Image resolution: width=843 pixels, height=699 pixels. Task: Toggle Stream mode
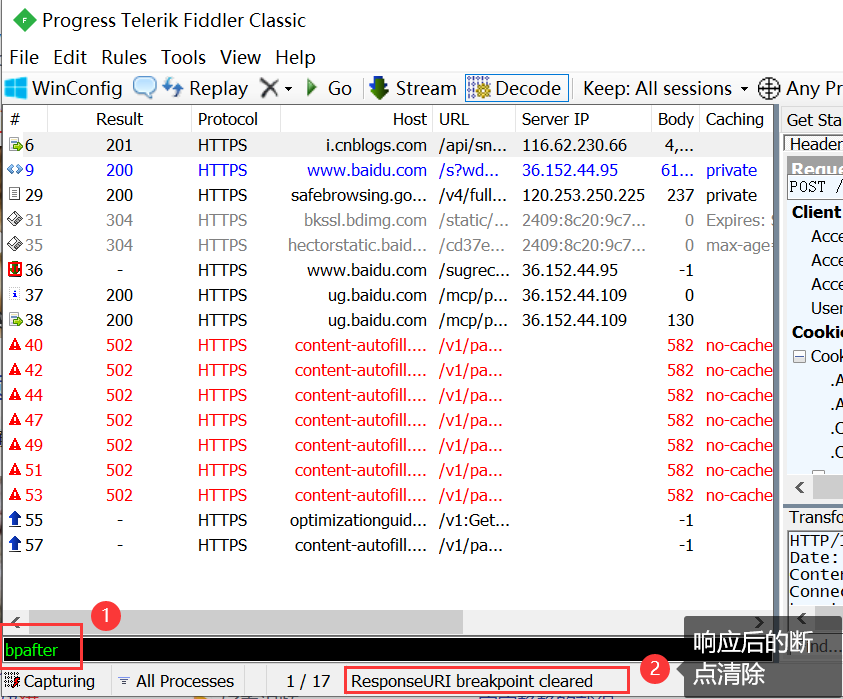[x=413, y=88]
